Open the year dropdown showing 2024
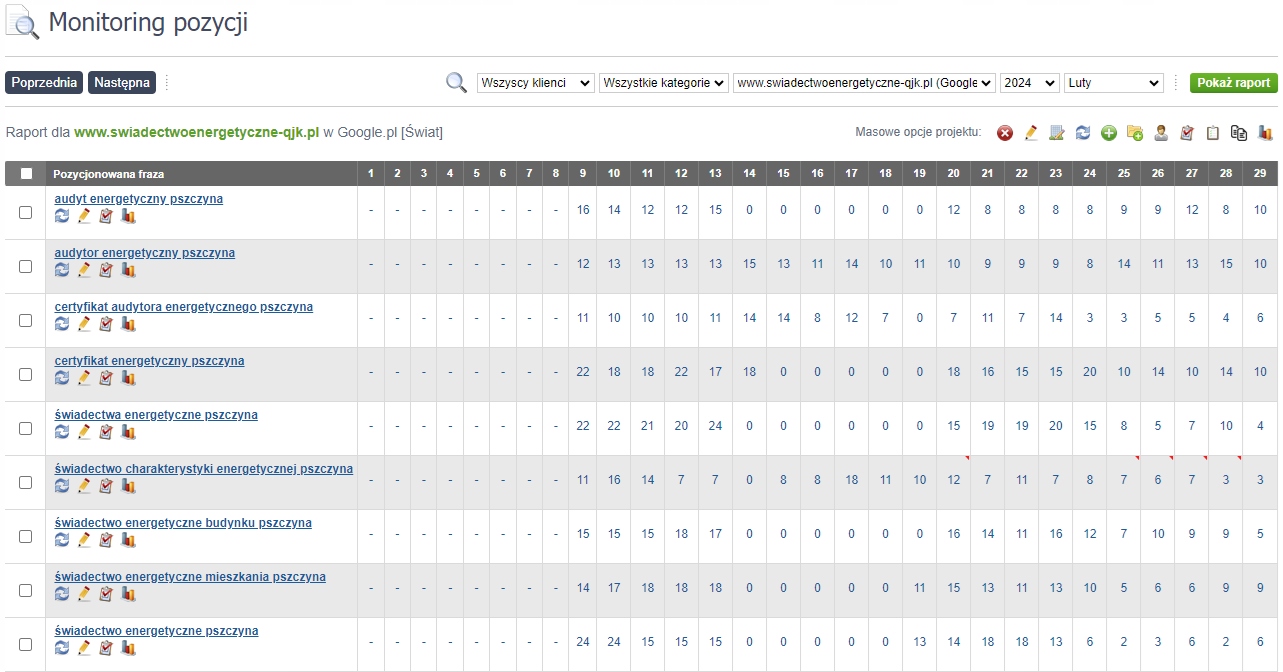The image size is (1283, 672). (x=1029, y=83)
